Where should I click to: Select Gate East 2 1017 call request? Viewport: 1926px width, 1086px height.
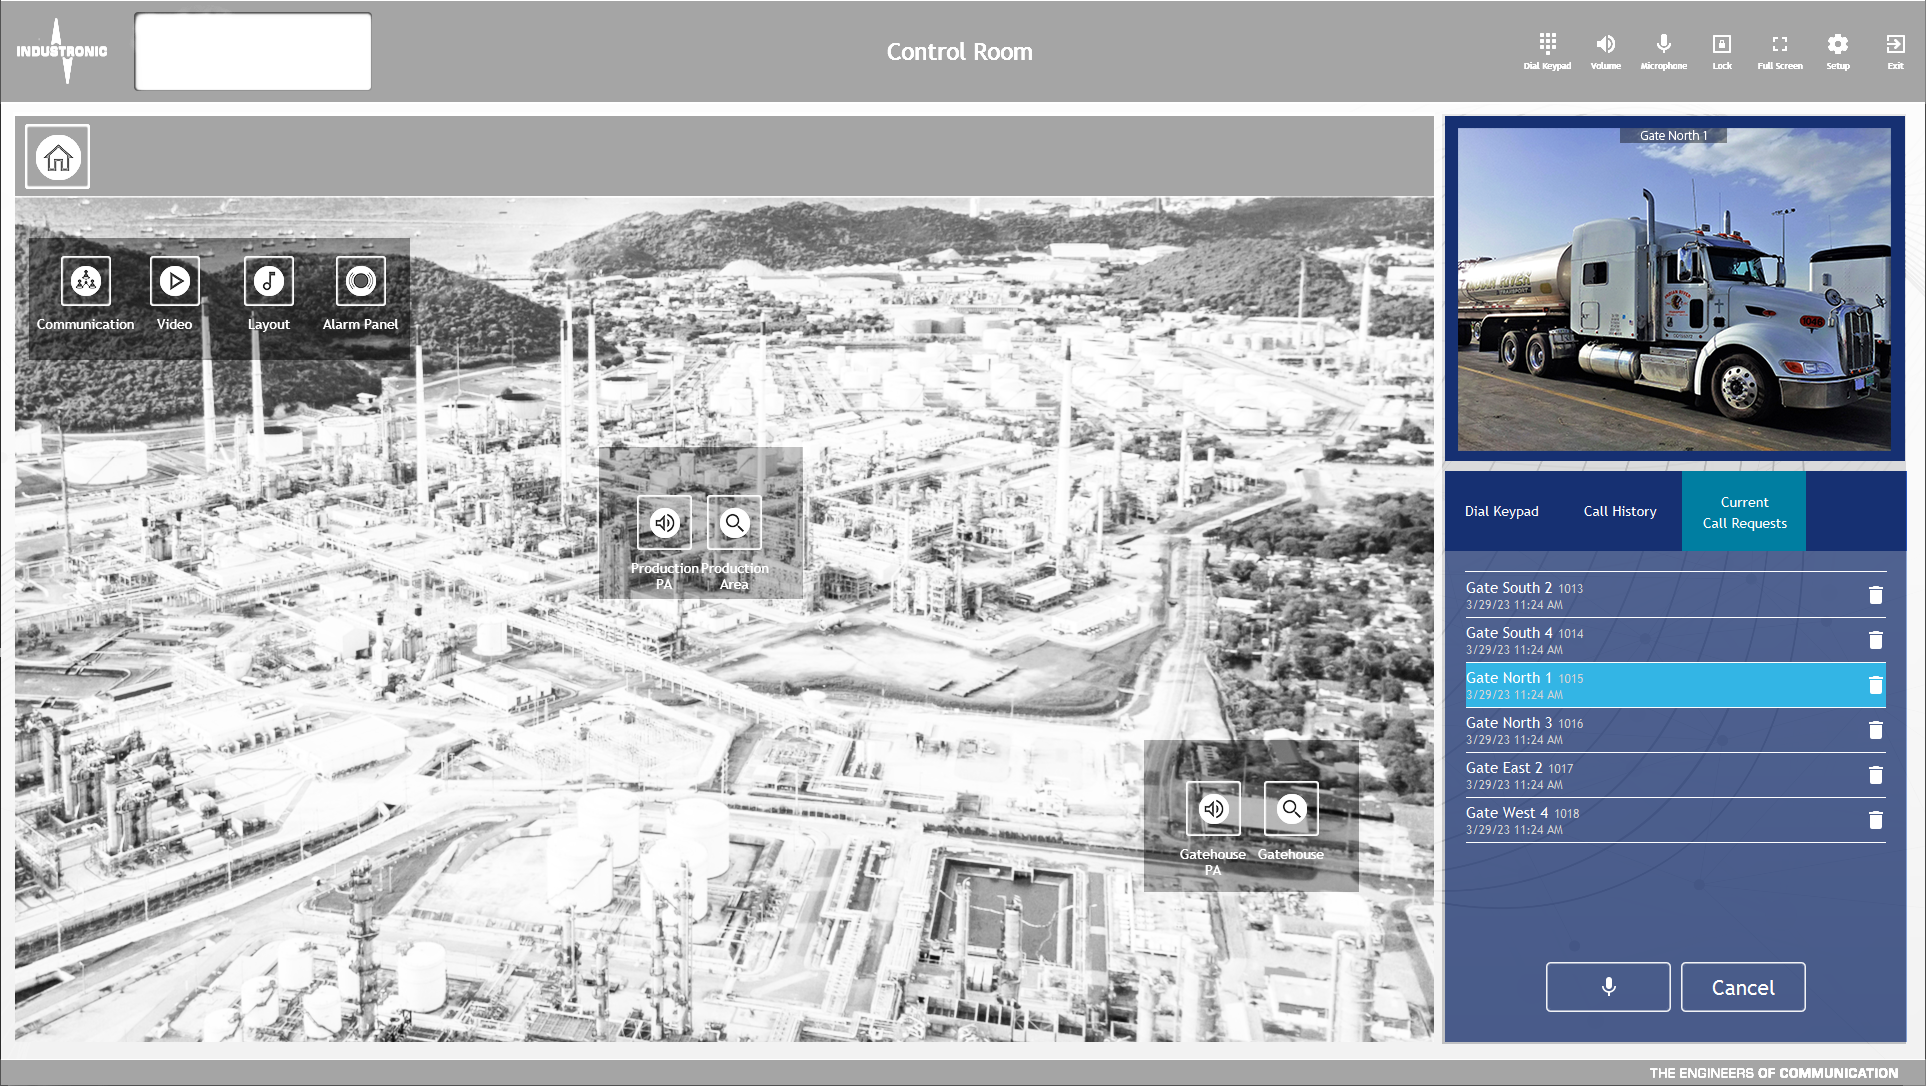tap(1675, 775)
